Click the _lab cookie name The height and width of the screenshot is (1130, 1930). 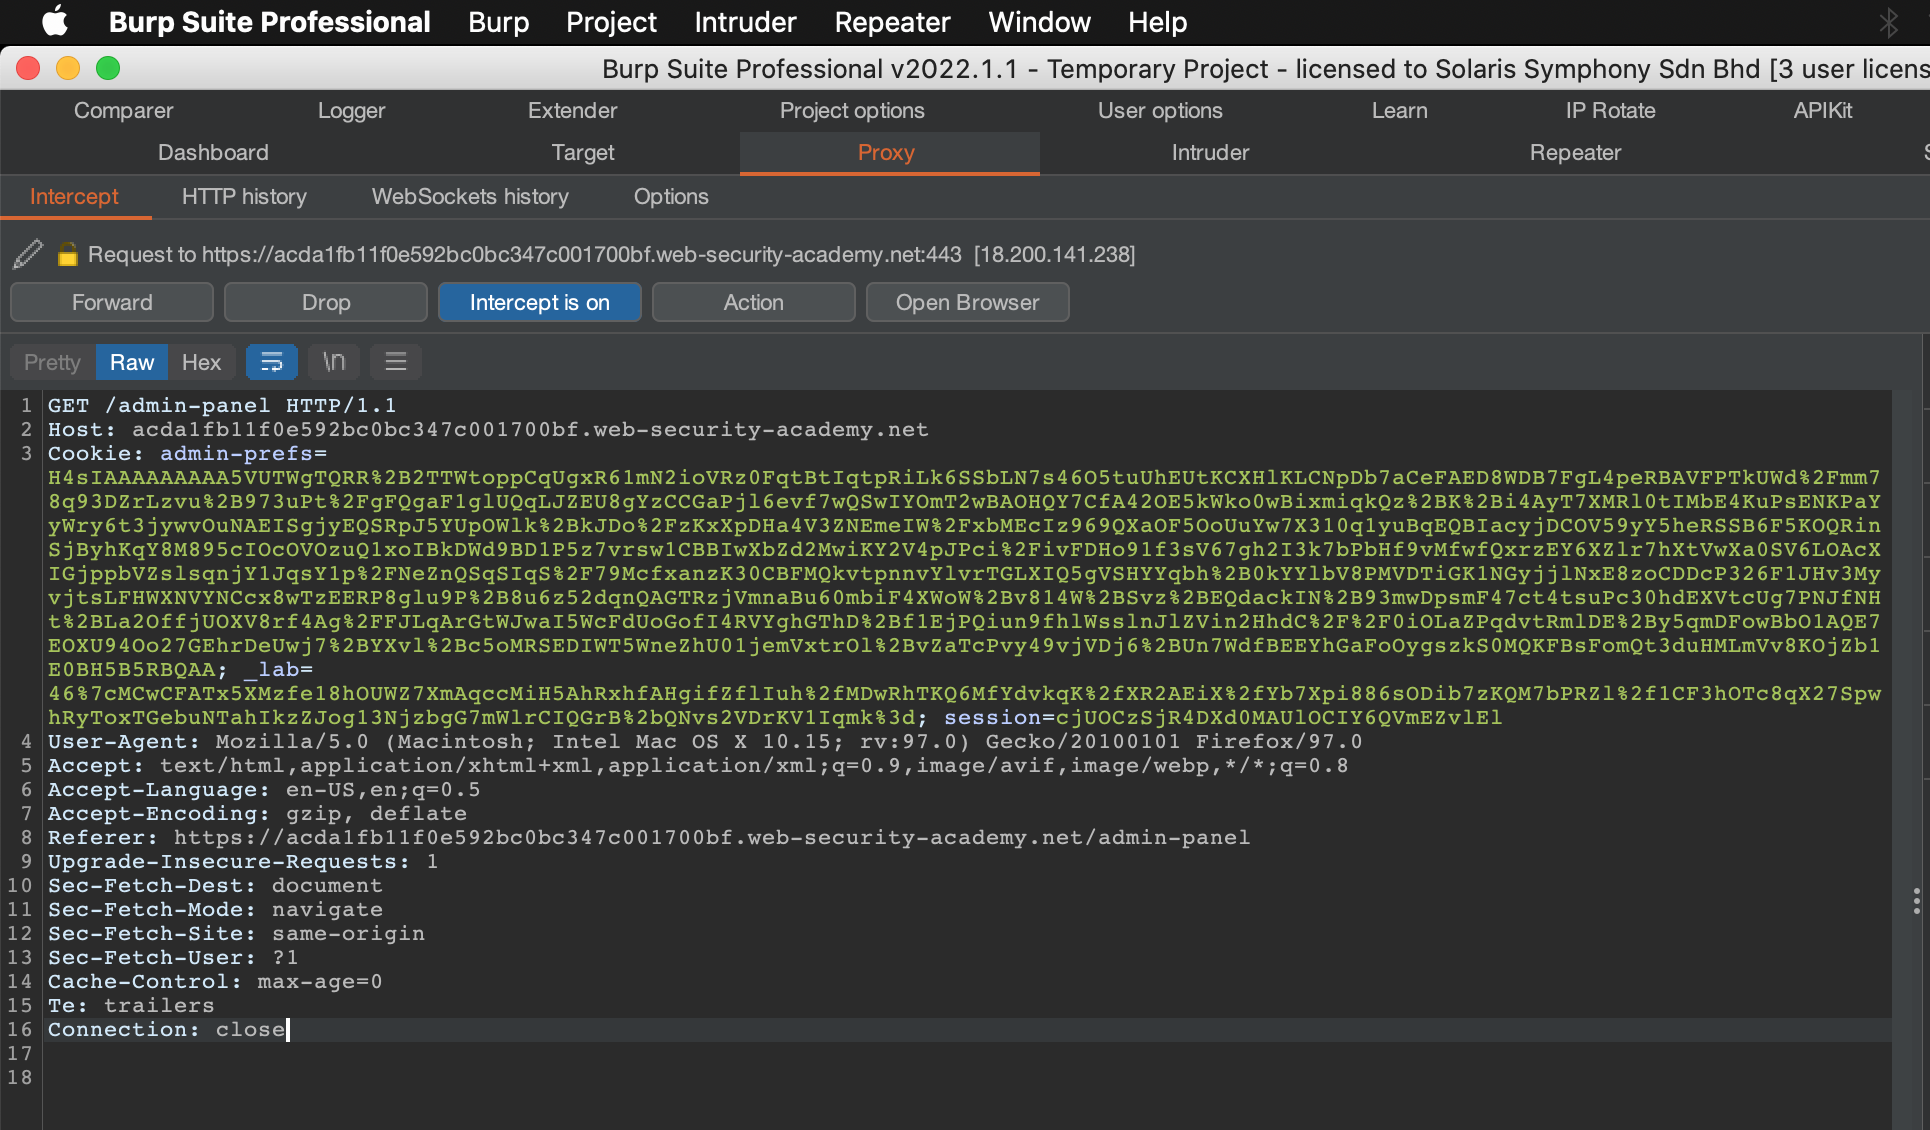pos(272,669)
